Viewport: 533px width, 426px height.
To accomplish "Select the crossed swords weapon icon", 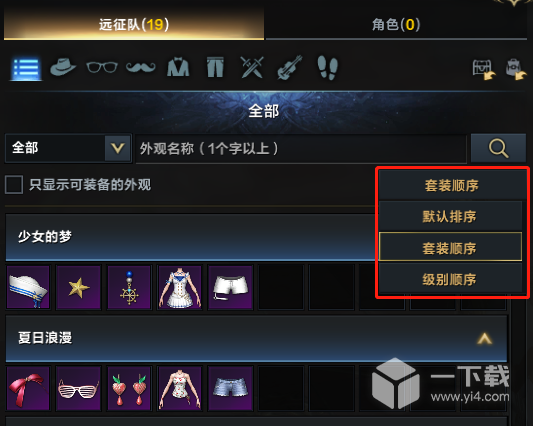I will (x=252, y=67).
